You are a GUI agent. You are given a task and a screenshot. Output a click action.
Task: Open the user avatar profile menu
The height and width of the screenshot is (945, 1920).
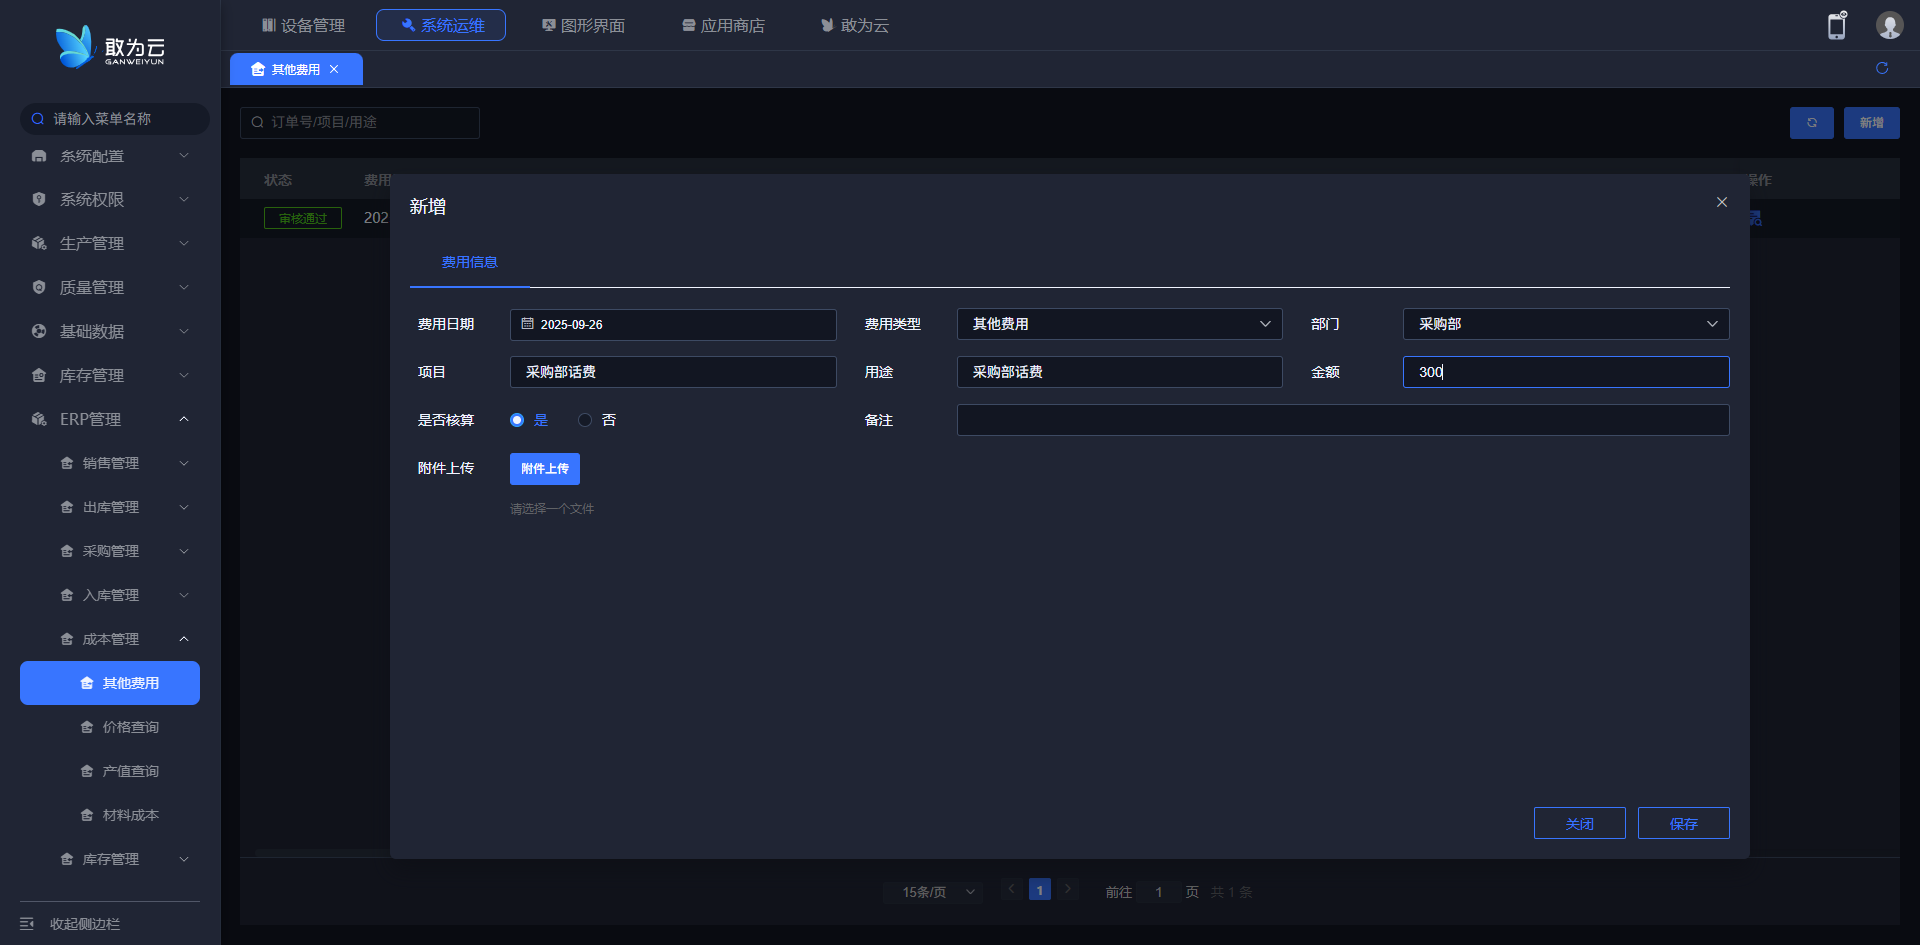click(1888, 26)
